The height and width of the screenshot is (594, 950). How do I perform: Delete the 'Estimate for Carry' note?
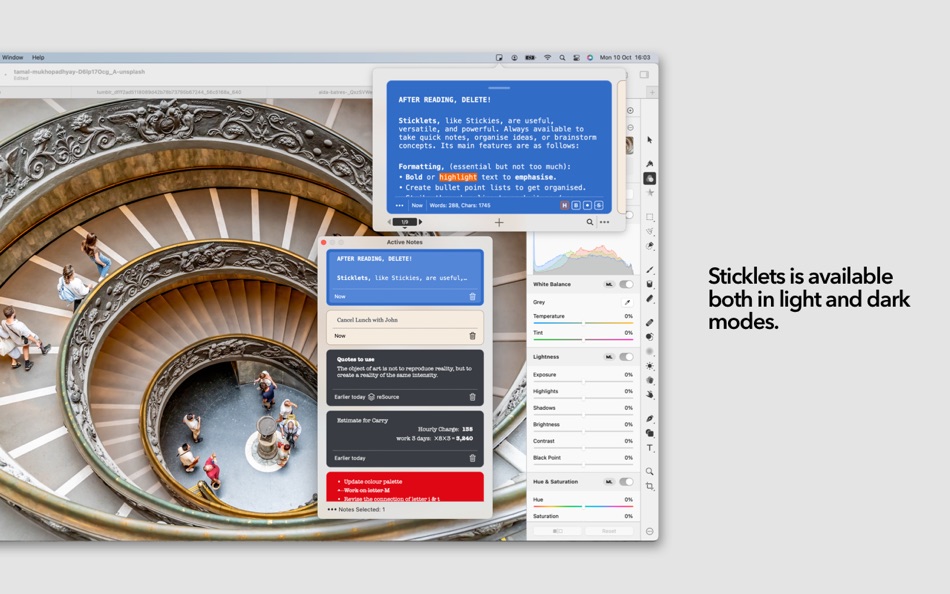coord(473,458)
